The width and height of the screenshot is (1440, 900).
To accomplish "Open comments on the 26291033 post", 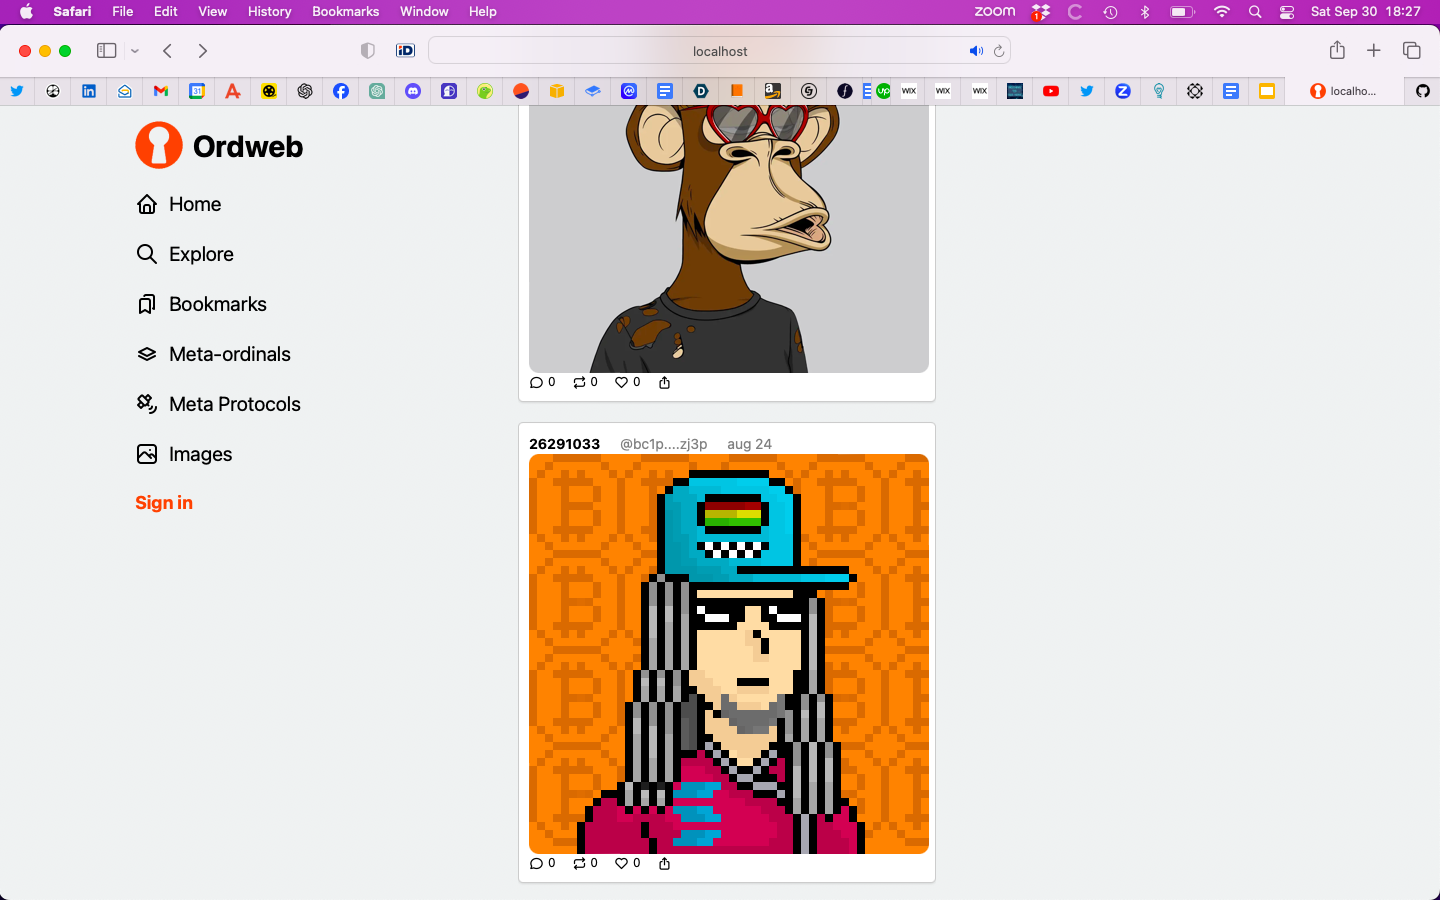I will pos(536,863).
